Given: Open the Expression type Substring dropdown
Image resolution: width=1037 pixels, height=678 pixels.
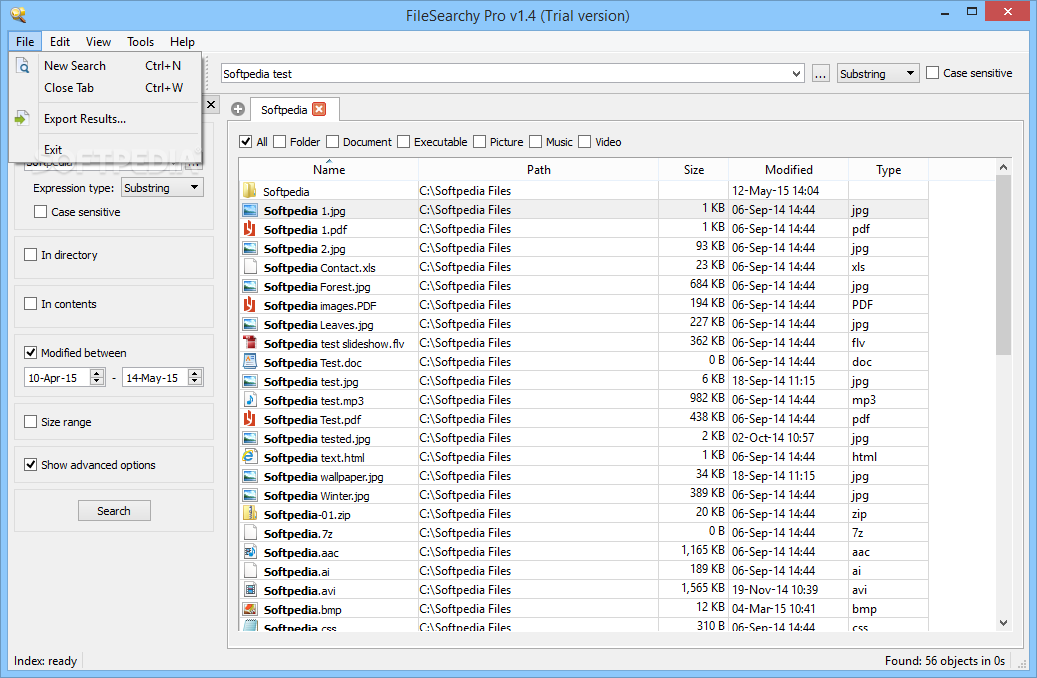Looking at the screenshot, I should tap(162, 188).
